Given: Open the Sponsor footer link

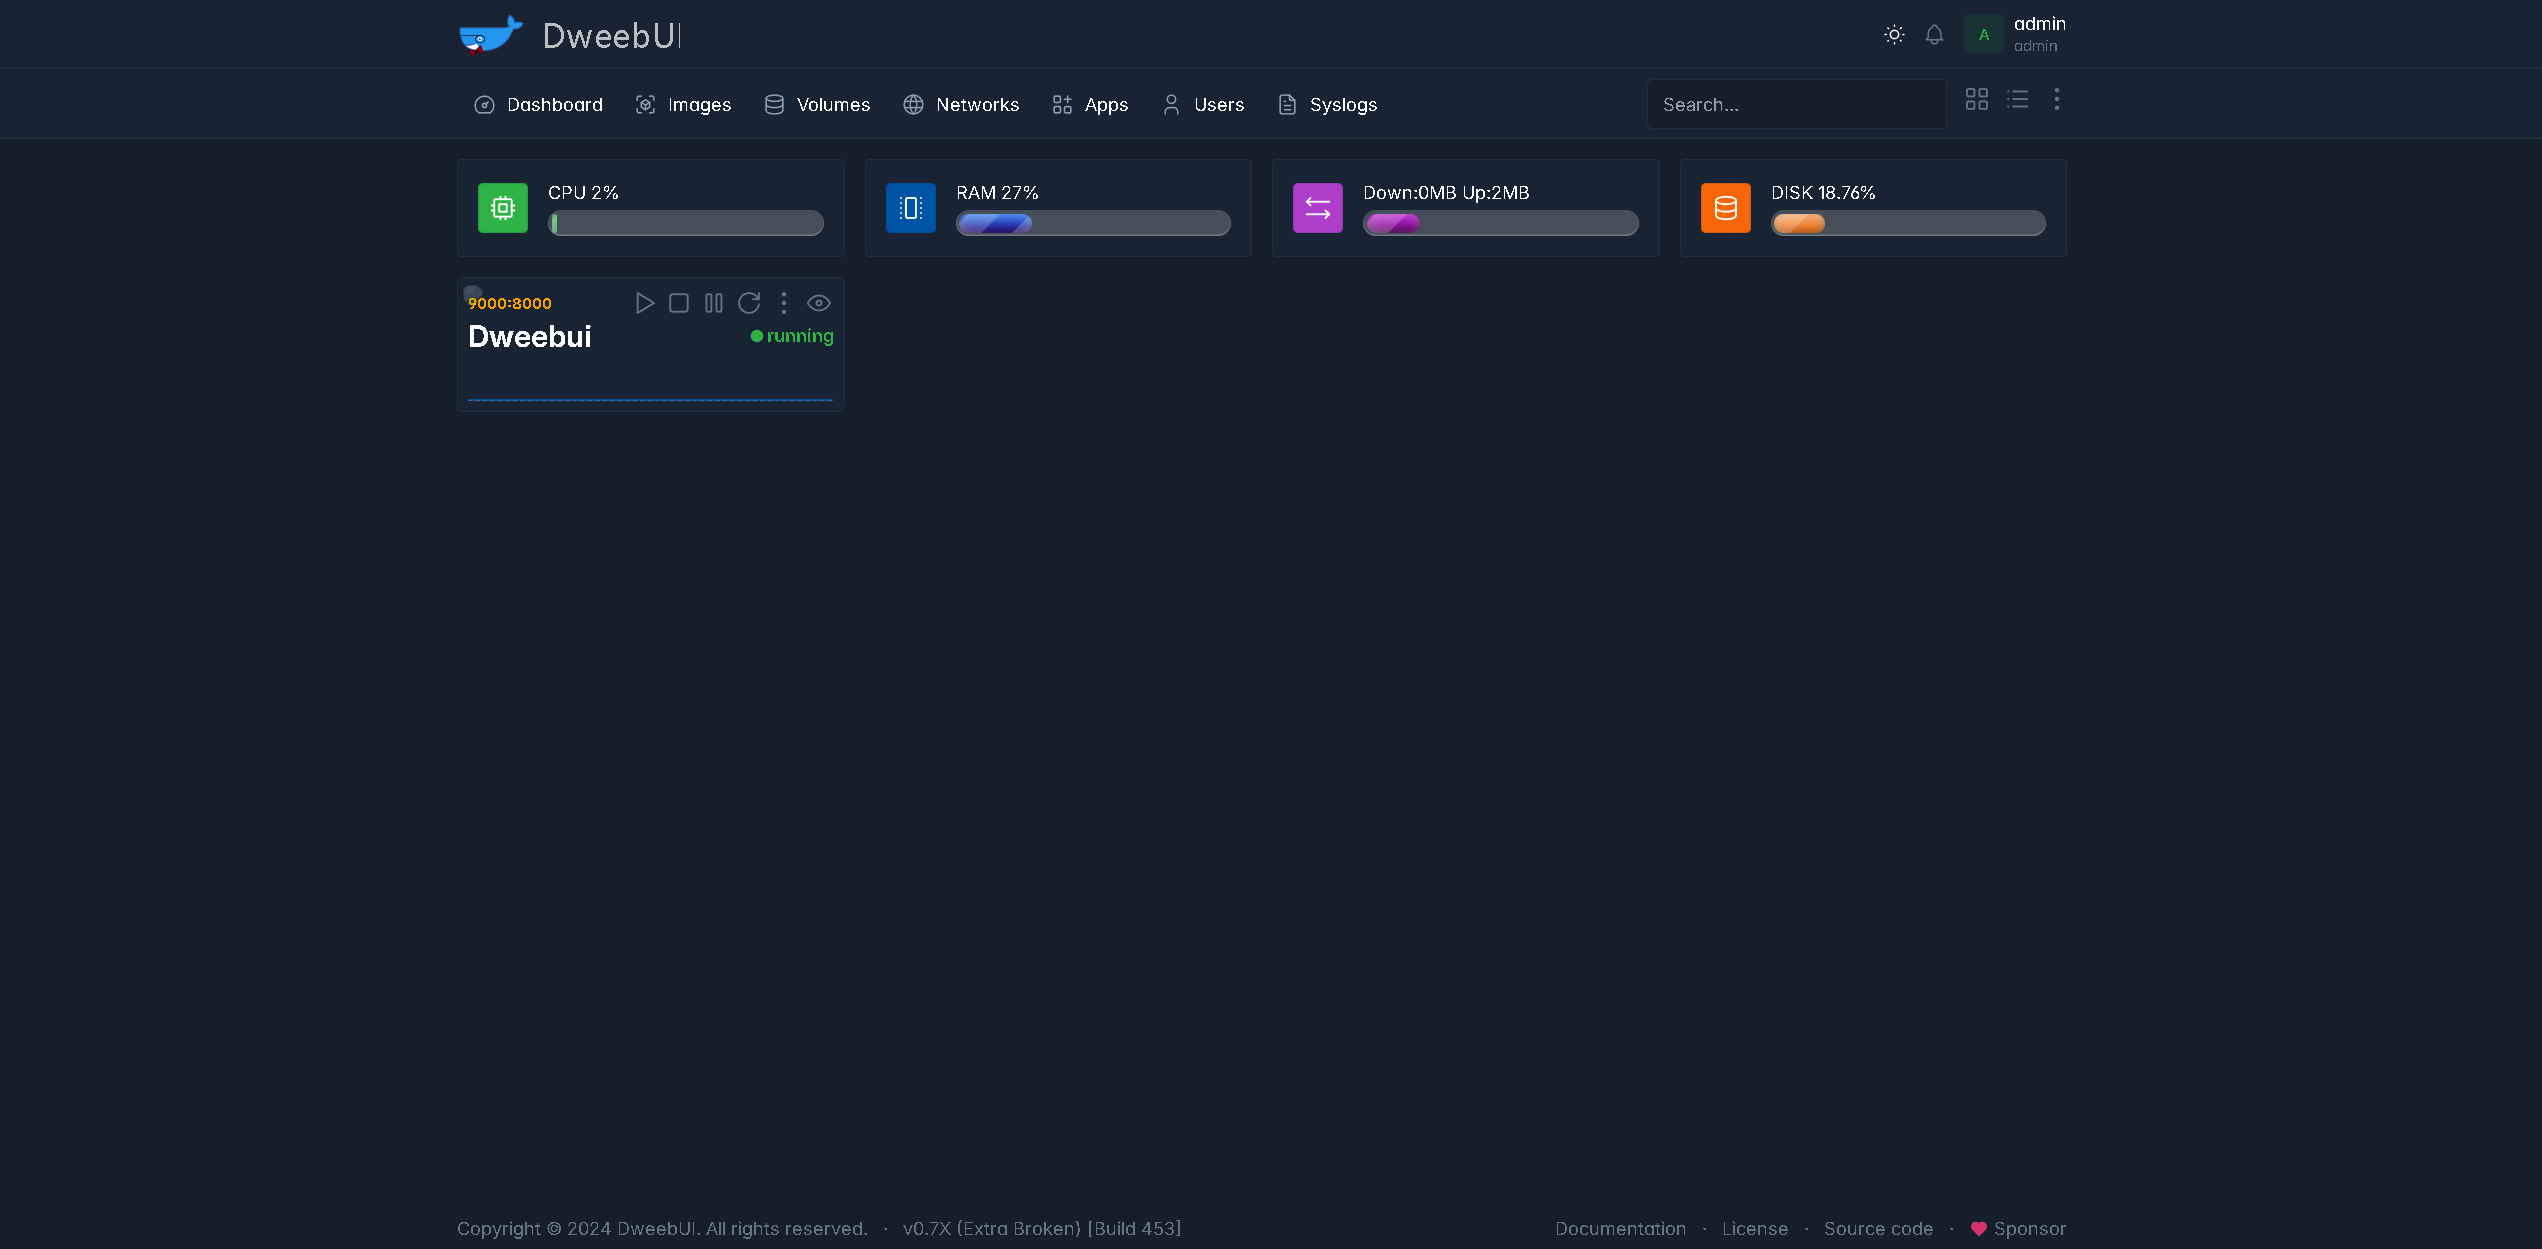Looking at the screenshot, I should pos(2018,1228).
